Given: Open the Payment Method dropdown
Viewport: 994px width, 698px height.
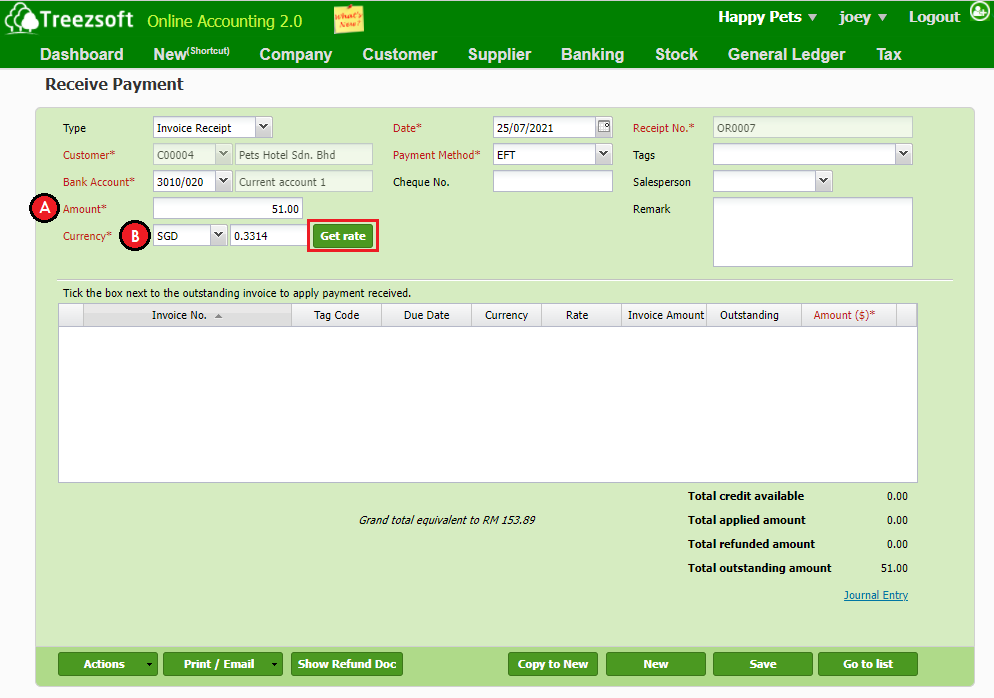Looking at the screenshot, I should pos(603,154).
